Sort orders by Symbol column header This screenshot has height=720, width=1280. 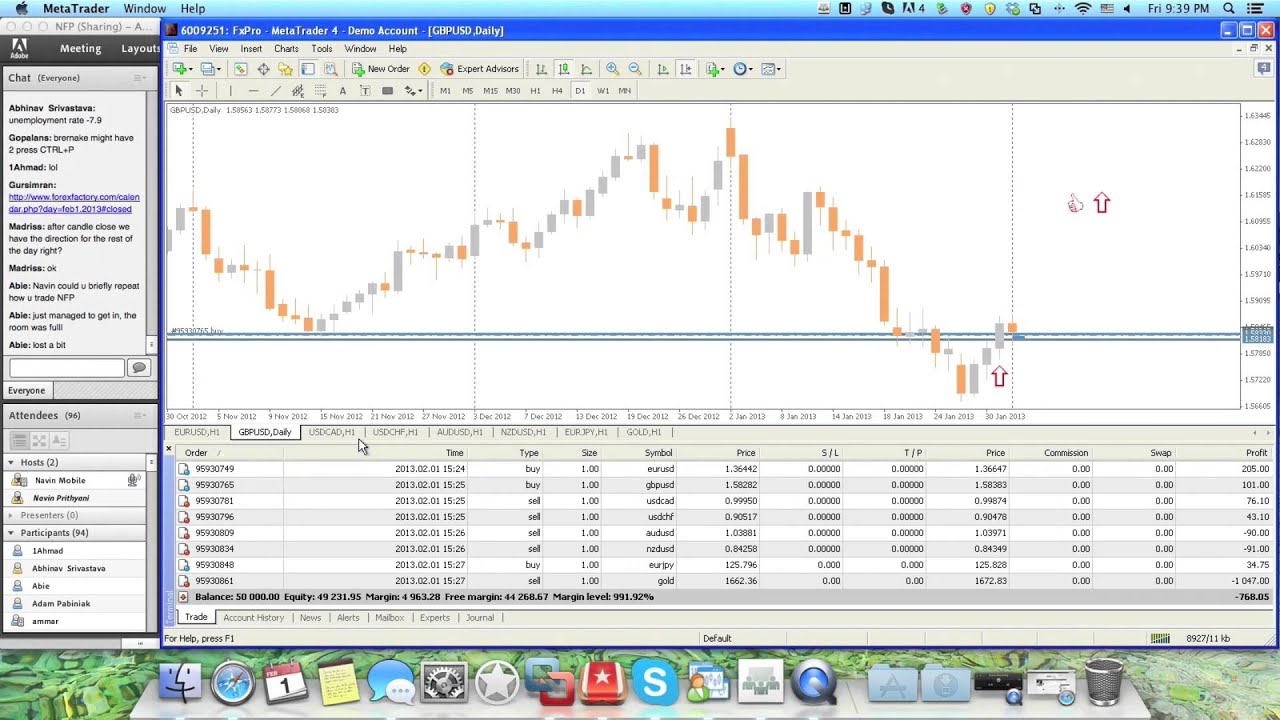pos(658,453)
